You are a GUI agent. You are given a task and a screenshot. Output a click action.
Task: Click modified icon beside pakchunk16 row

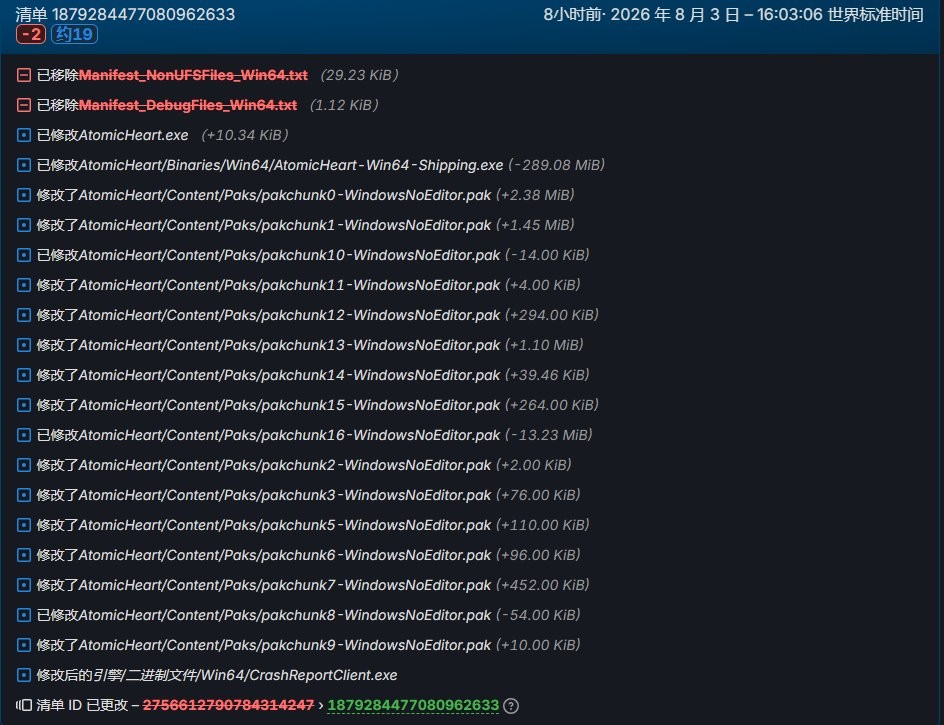point(23,435)
